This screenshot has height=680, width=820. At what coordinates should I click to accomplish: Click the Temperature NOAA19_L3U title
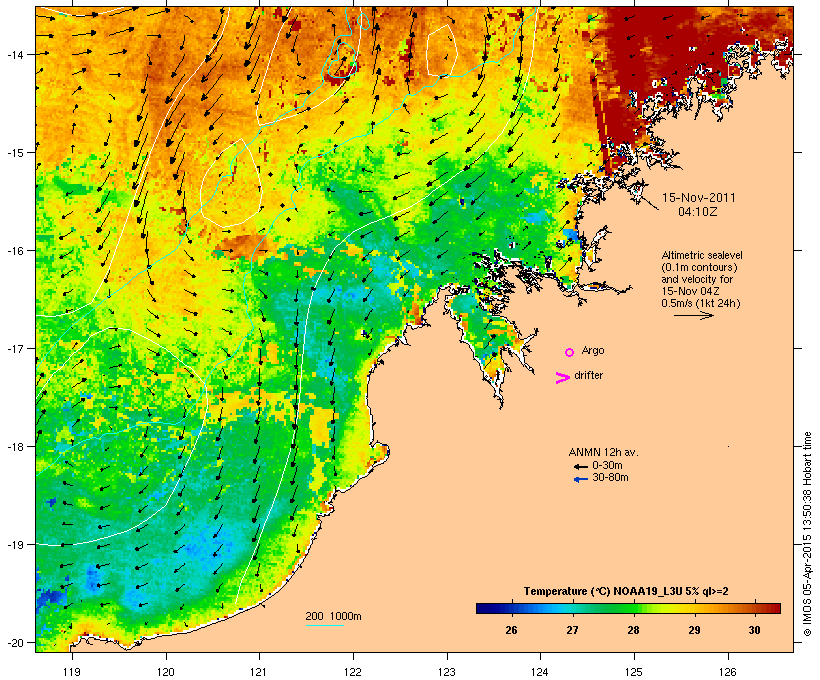(626, 591)
